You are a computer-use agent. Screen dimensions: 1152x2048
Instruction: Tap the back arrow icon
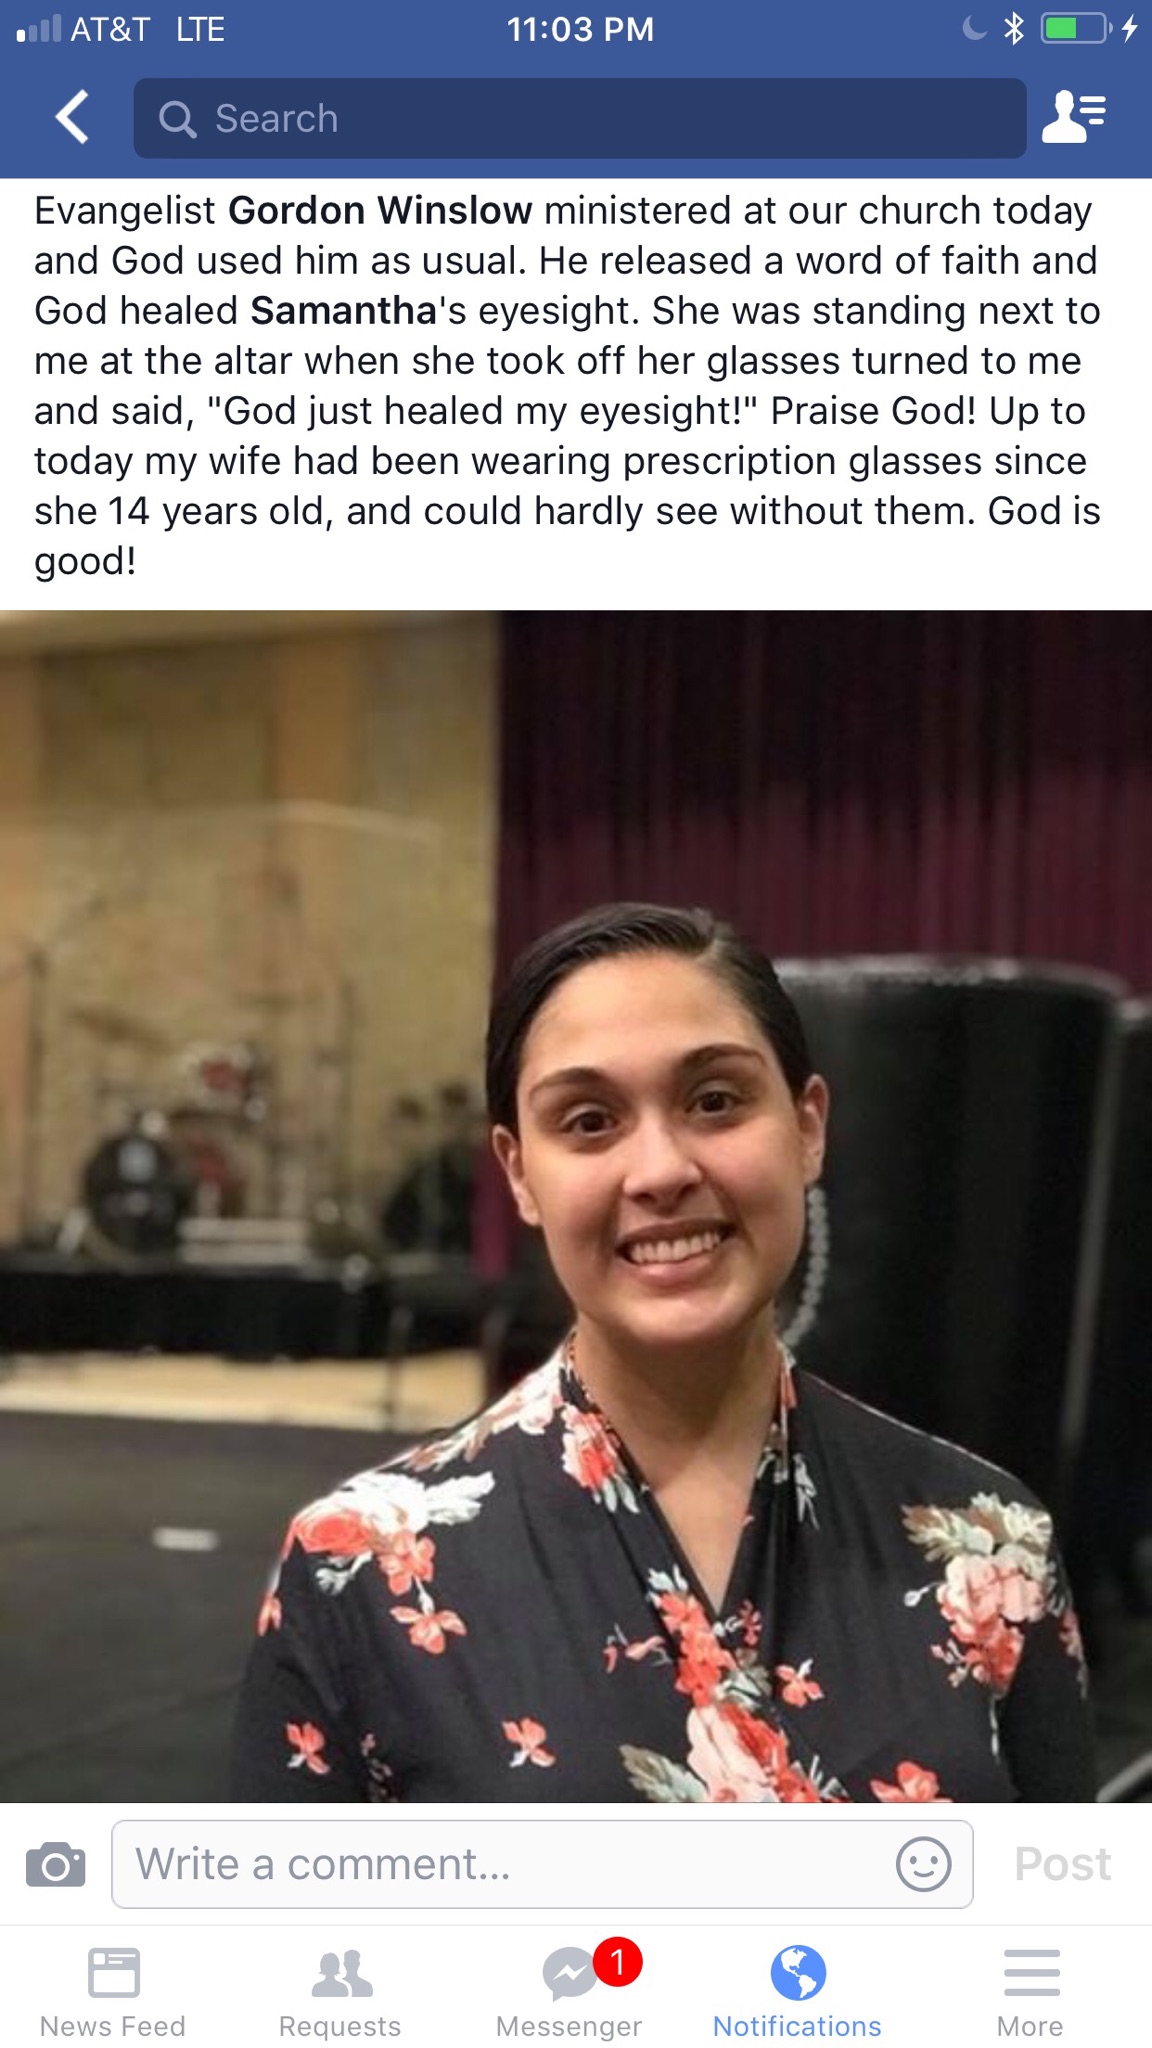tap(72, 118)
